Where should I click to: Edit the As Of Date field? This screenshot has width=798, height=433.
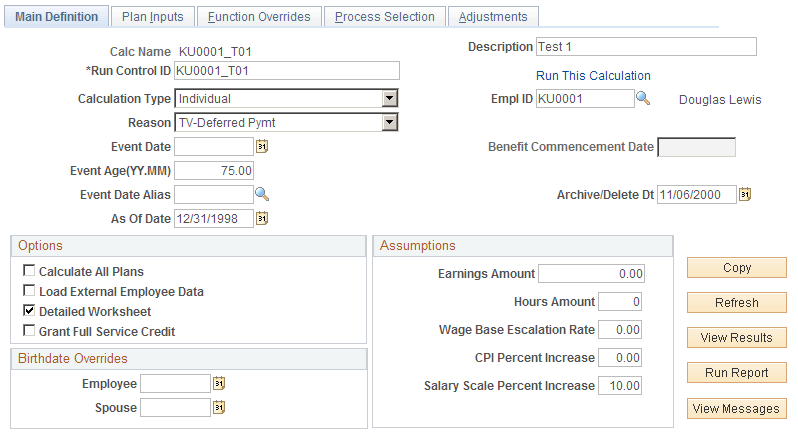(x=214, y=219)
